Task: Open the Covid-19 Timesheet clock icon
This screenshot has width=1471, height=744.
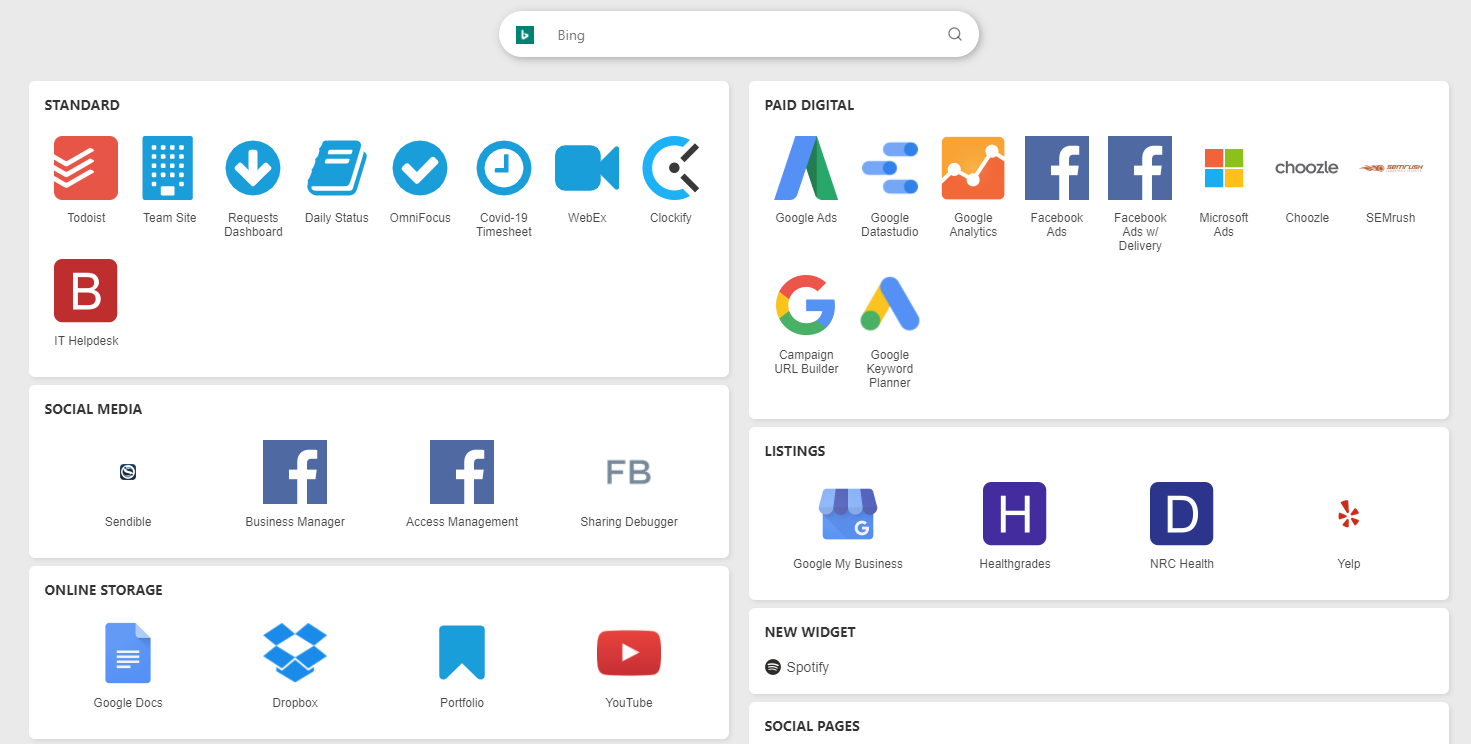Action: (x=504, y=168)
